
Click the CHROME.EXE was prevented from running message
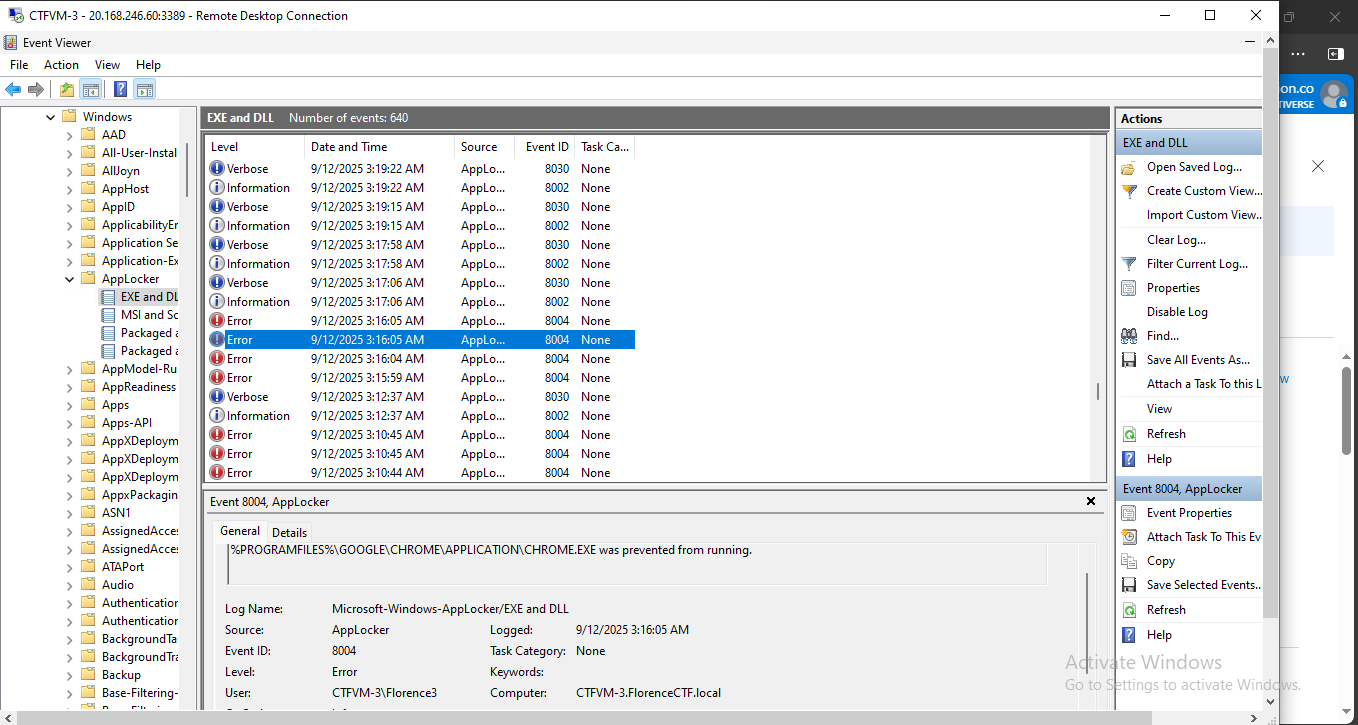click(491, 550)
